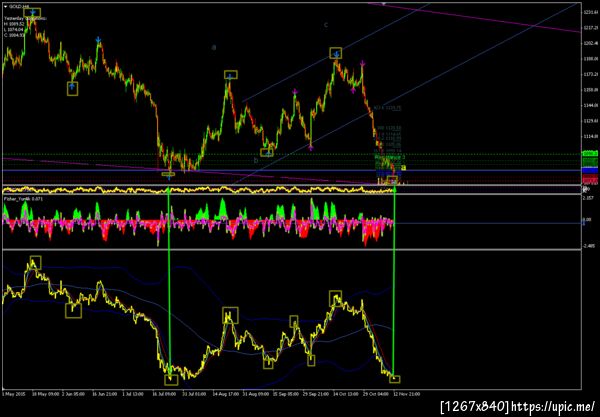This screenshot has width=600, height=417.
Task: Click the 16 Jun 21:00 time label
Action: click(x=104, y=394)
